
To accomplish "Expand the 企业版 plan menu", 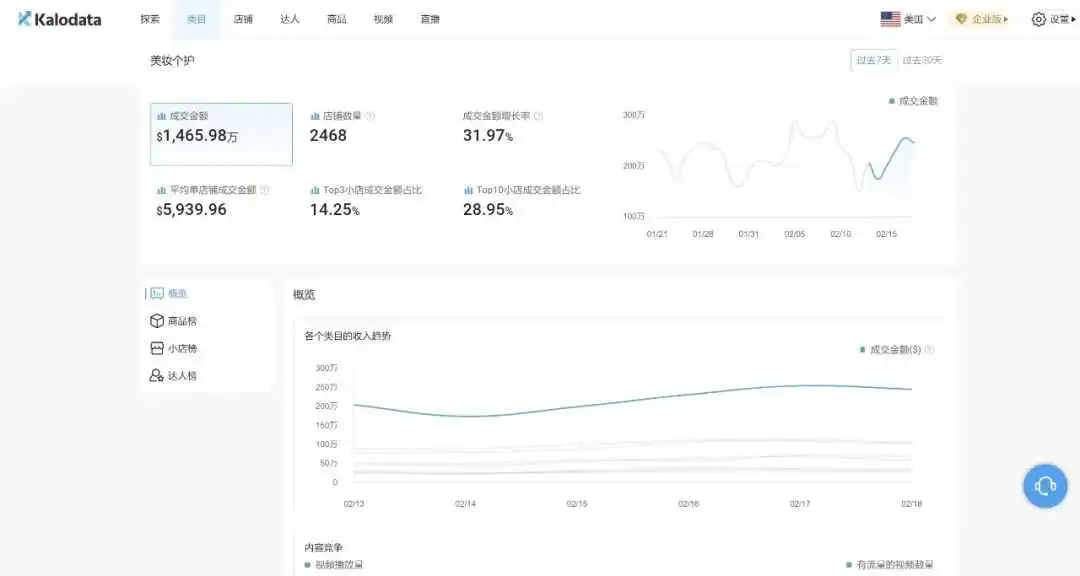I will pyautogui.click(x=982, y=19).
